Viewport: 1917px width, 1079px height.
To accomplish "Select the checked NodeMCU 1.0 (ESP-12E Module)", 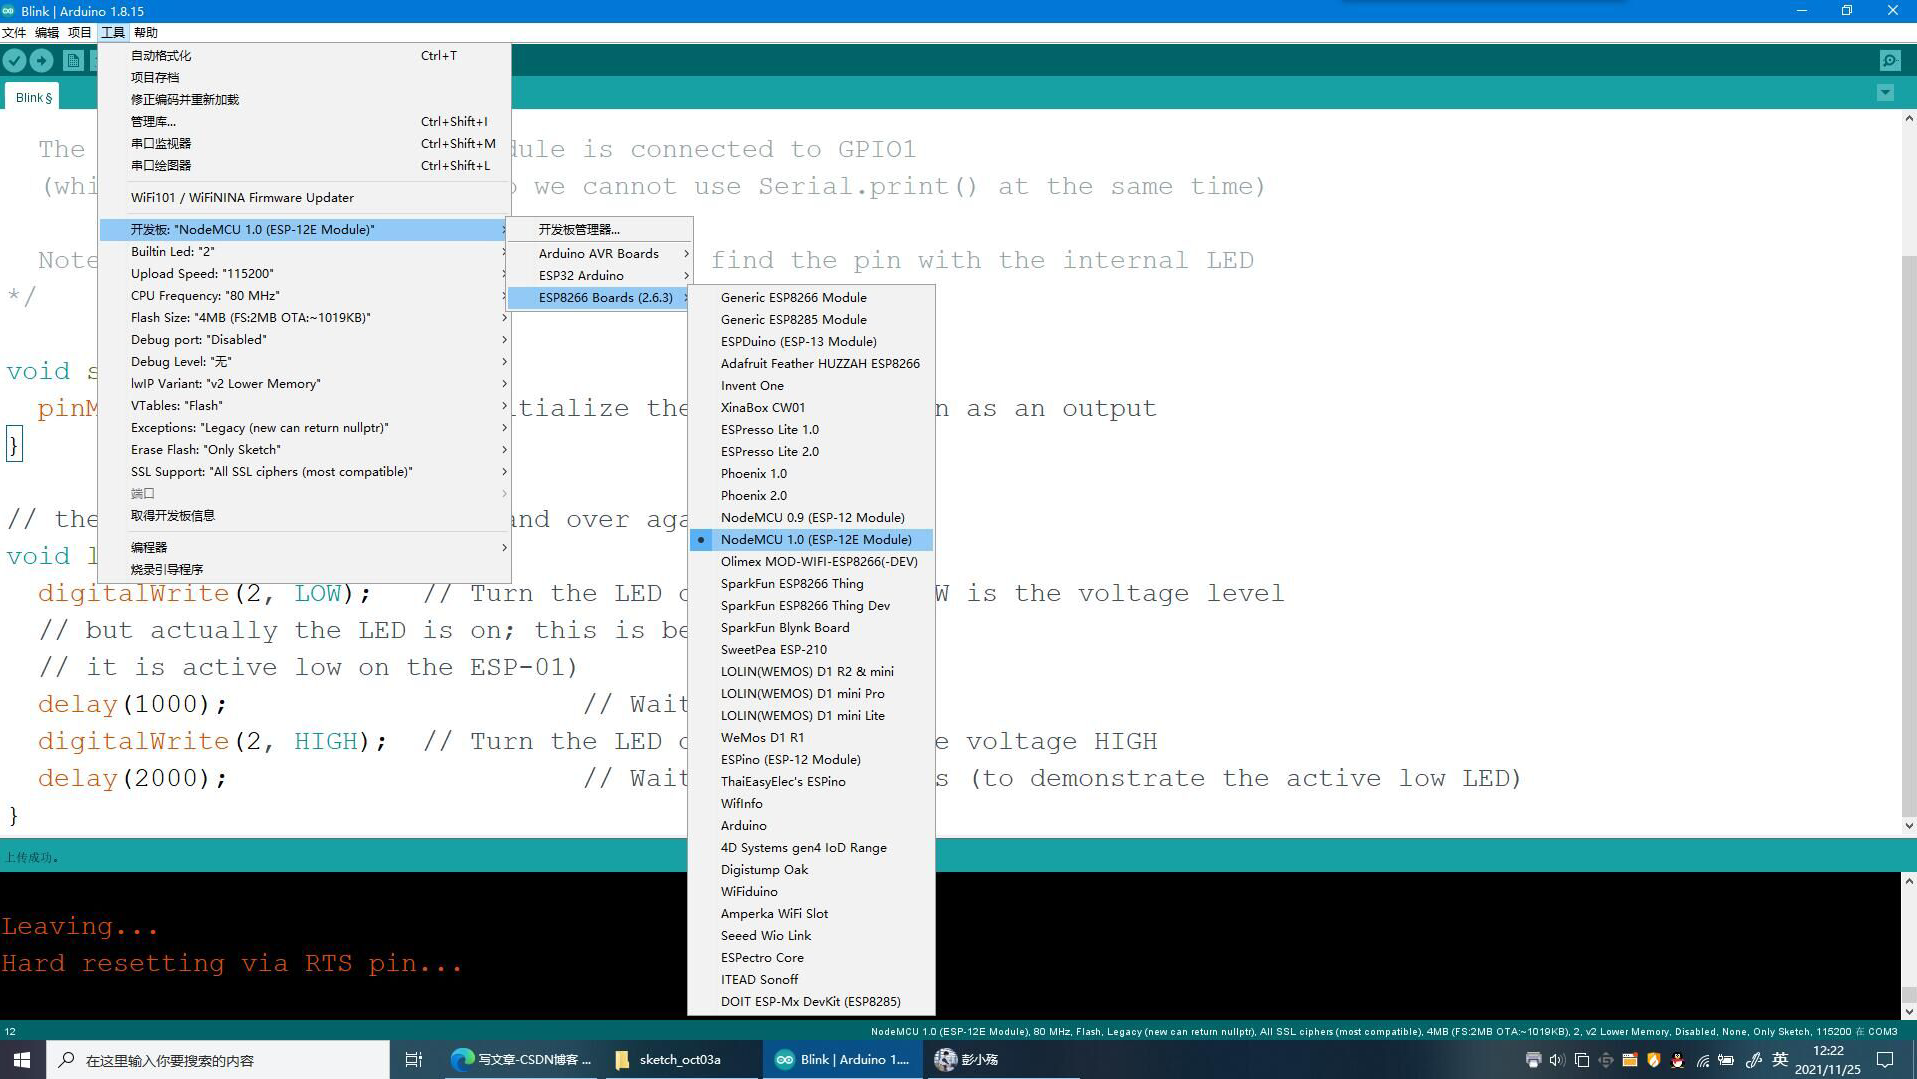I will pos(812,540).
